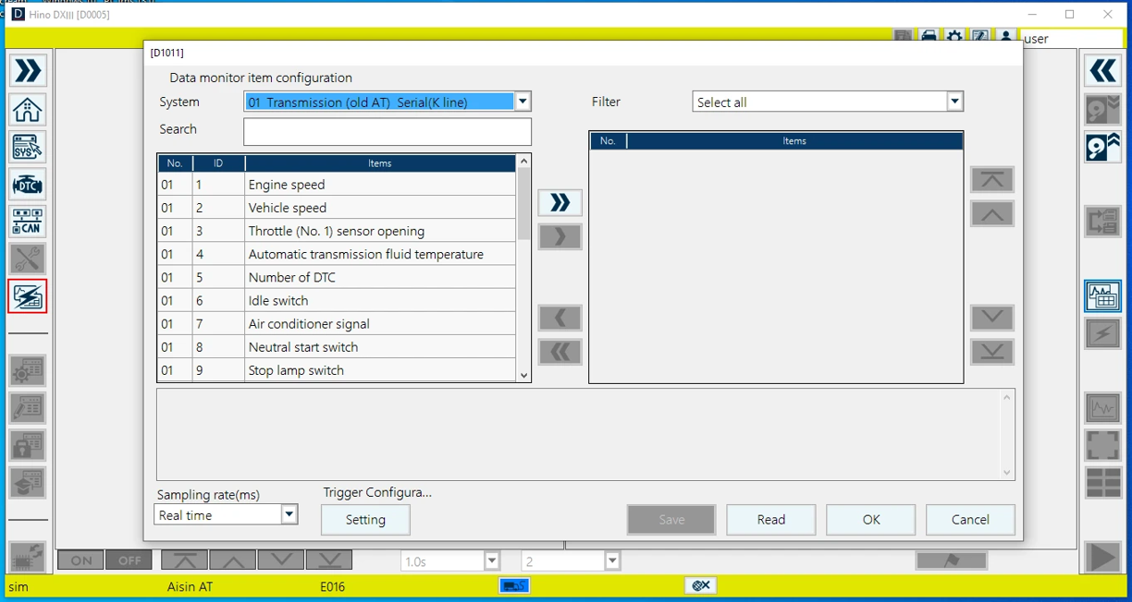
Task: Click the E016 status bar text
Action: click(x=333, y=586)
